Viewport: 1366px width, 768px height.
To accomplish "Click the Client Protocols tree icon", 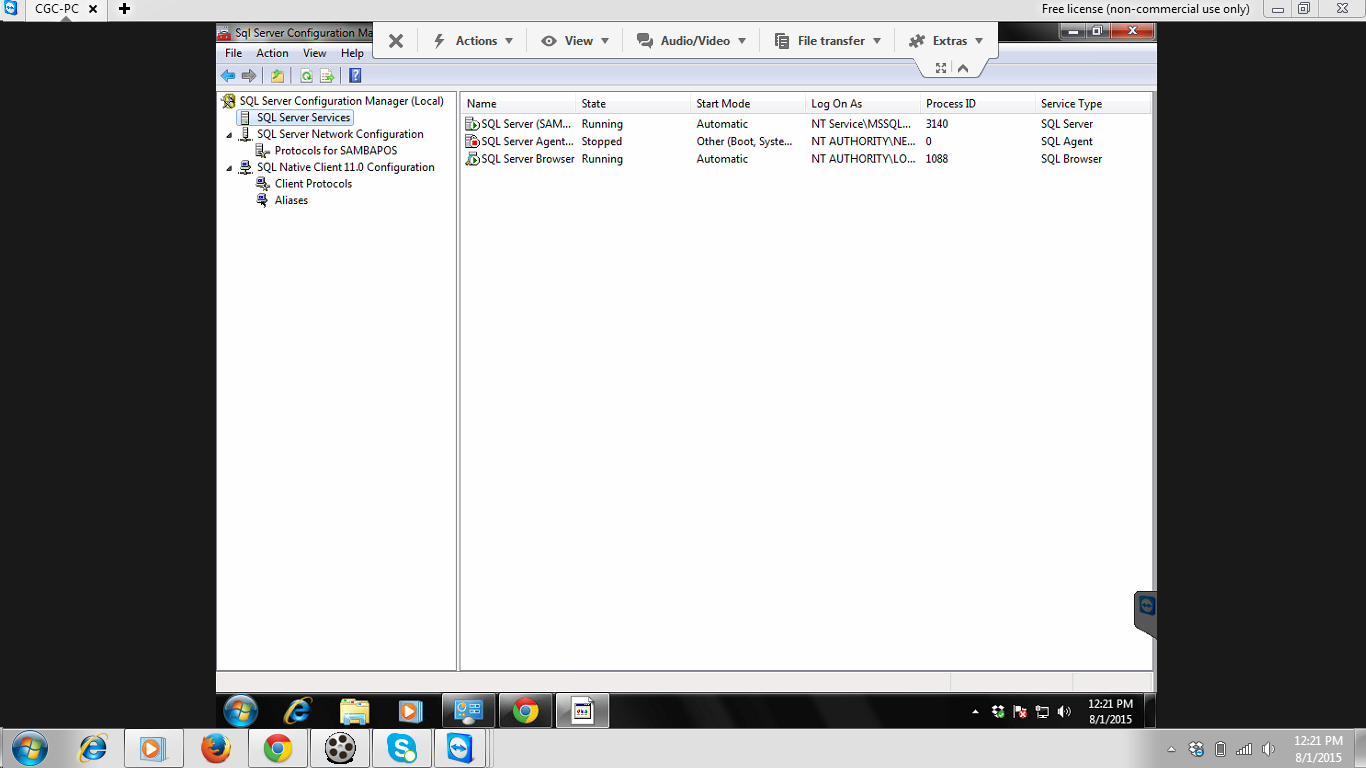I will [x=263, y=184].
